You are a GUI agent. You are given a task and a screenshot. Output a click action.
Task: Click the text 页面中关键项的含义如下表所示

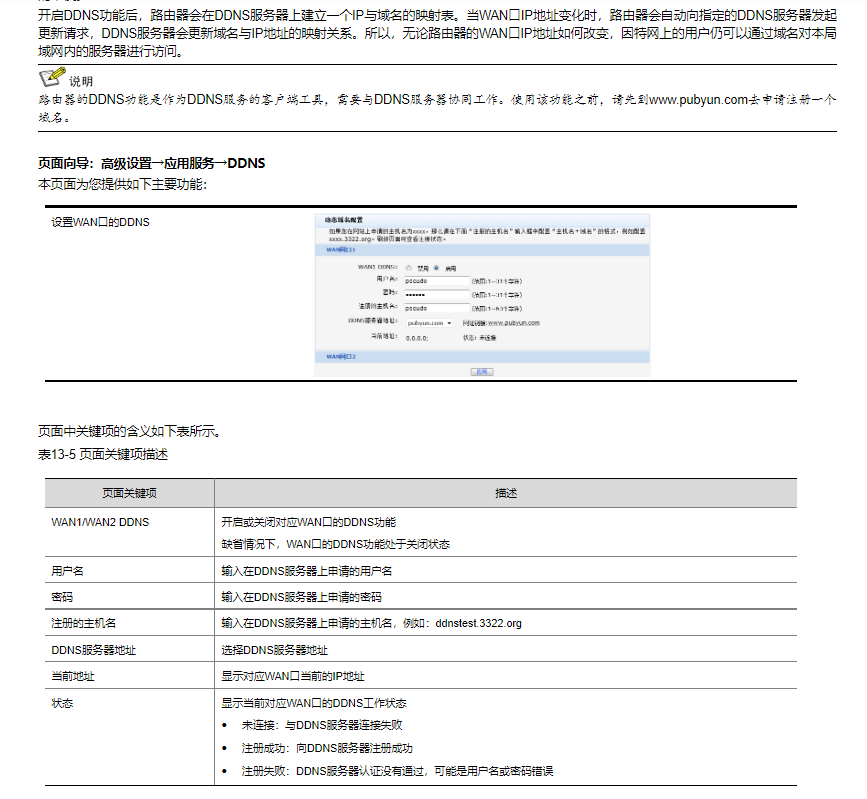pos(129,431)
